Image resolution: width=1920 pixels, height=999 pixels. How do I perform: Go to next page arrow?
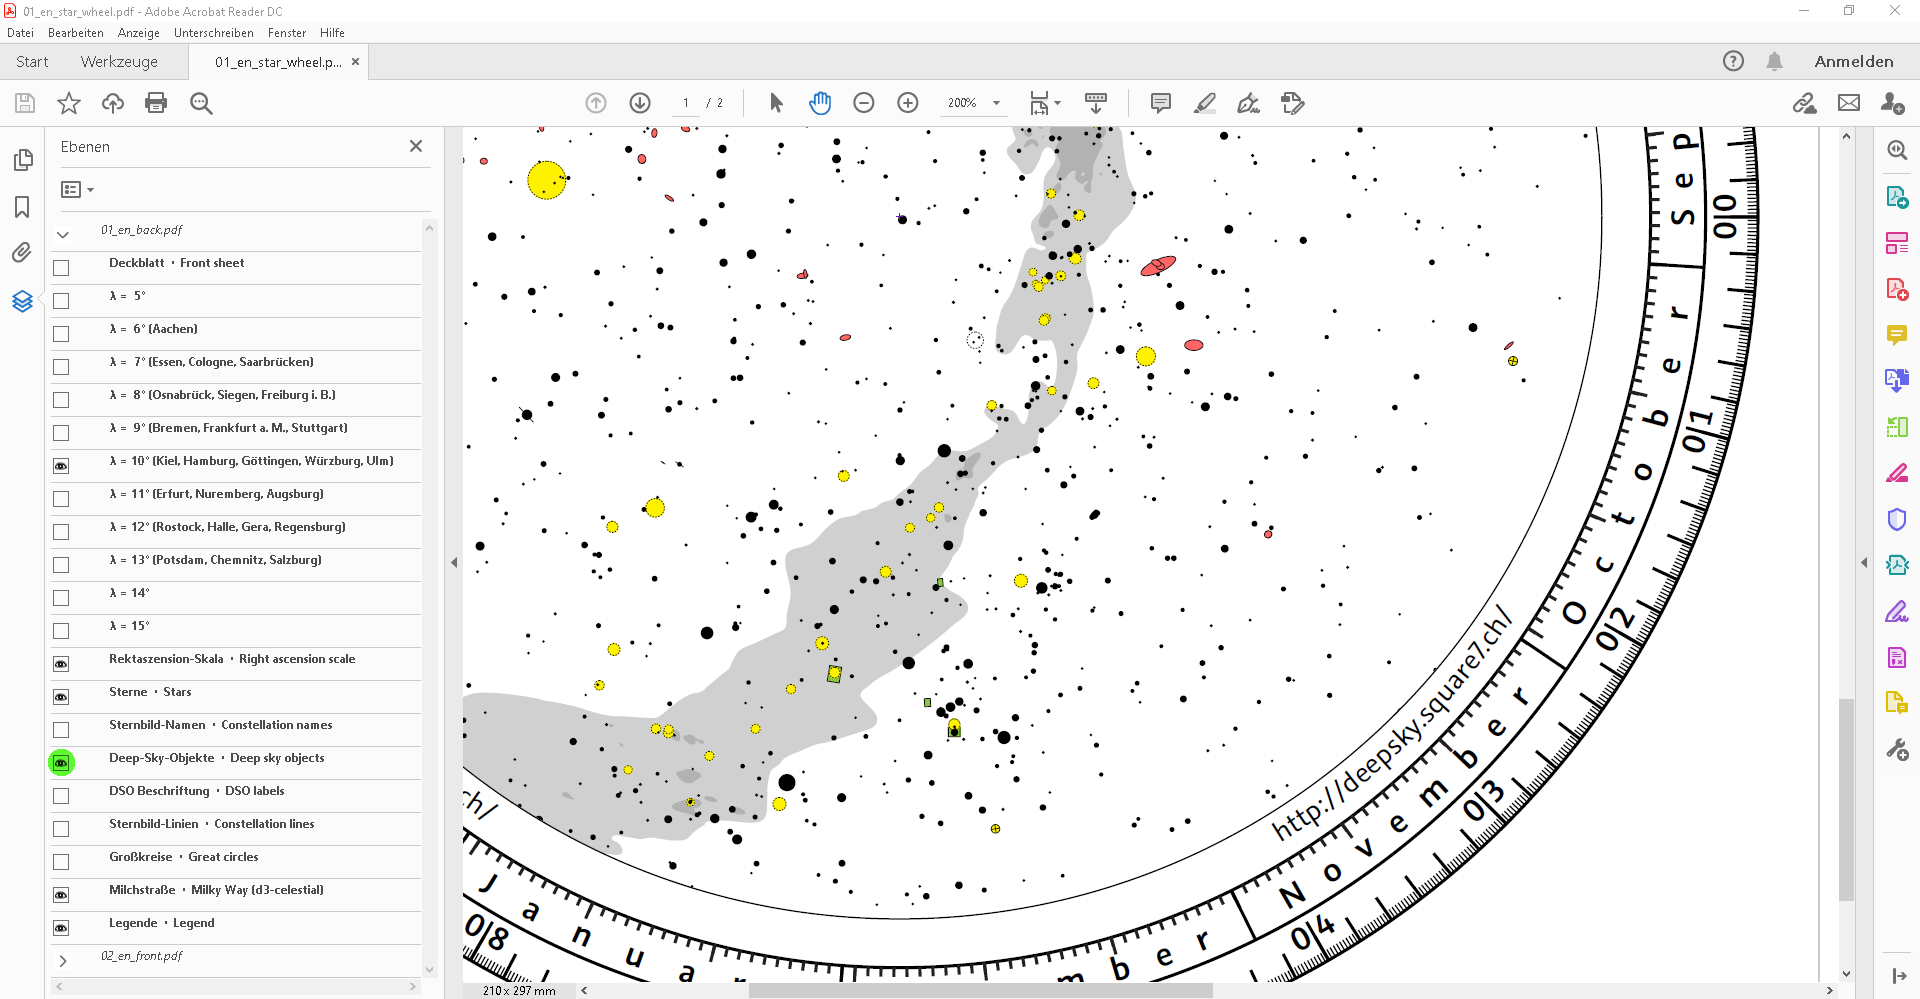640,103
